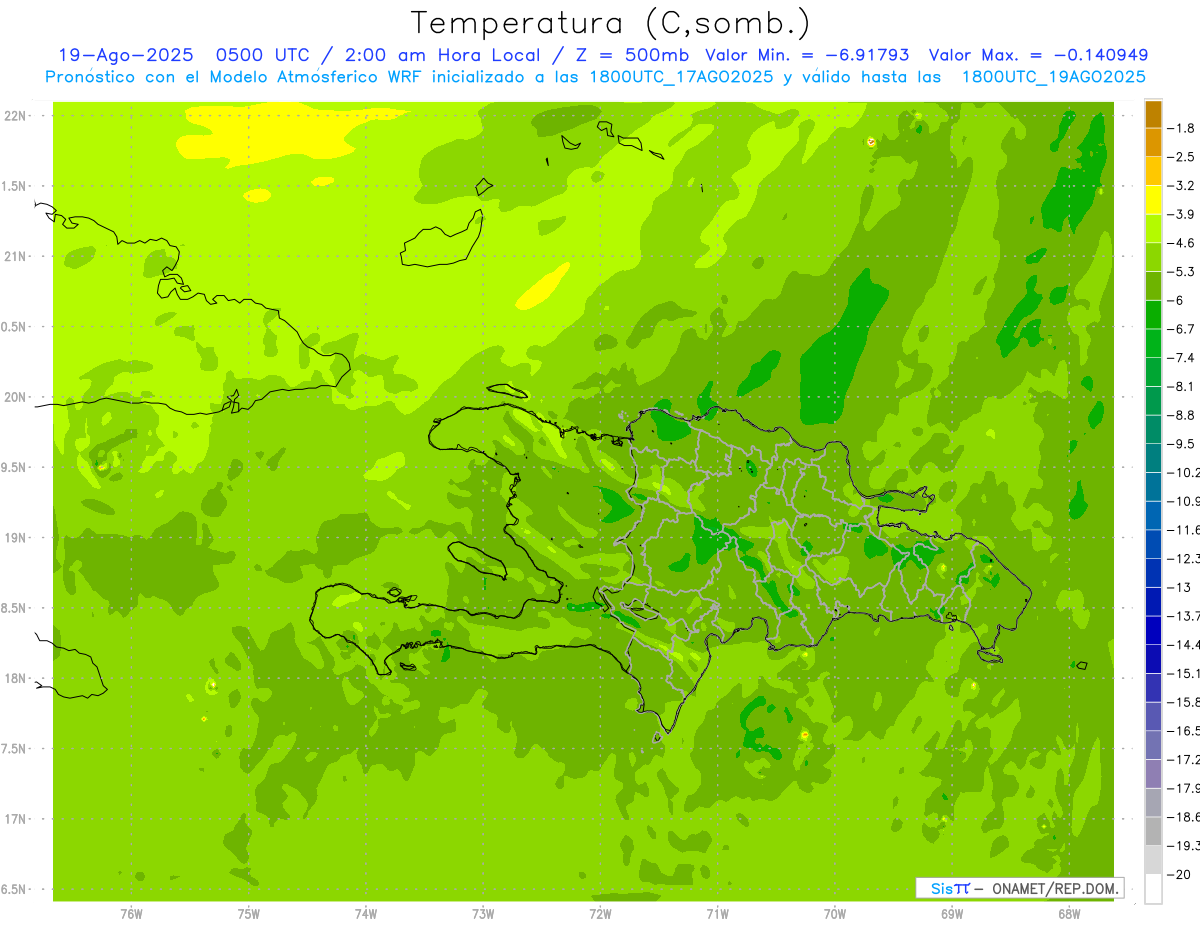Click the "74W" longitude label

366,914
